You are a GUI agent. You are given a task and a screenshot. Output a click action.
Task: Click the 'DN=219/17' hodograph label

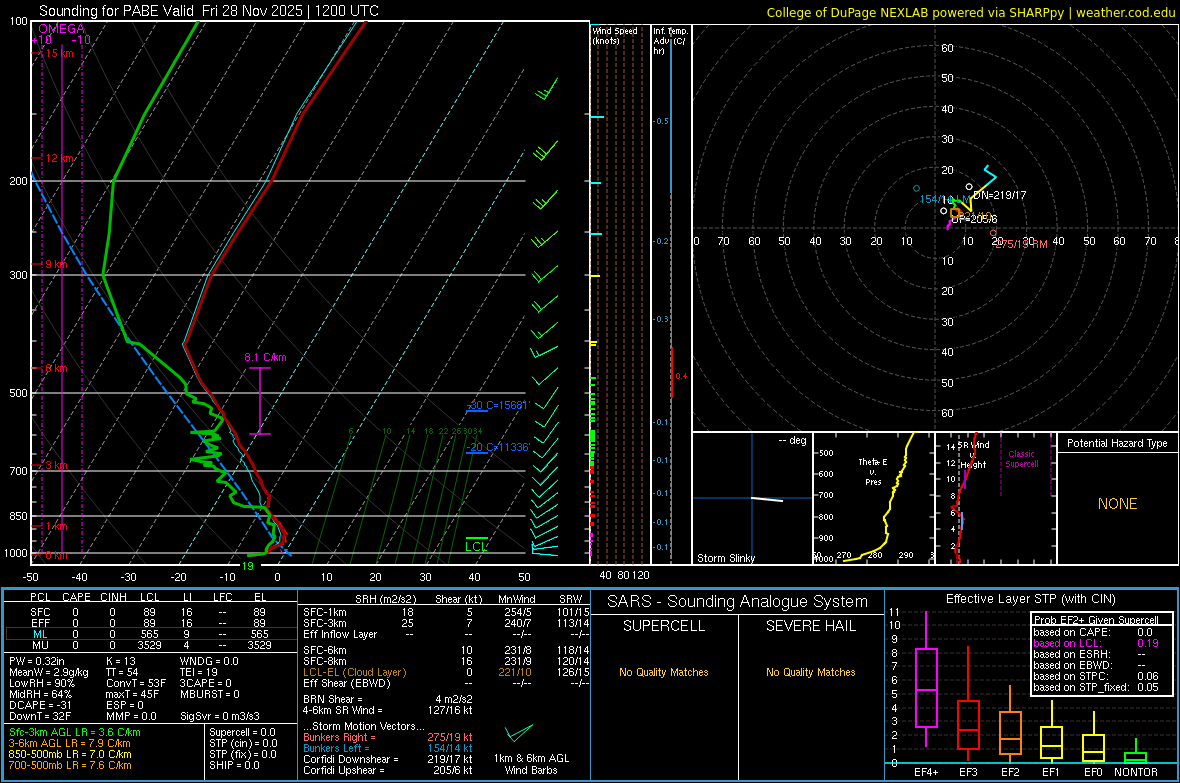(999, 195)
